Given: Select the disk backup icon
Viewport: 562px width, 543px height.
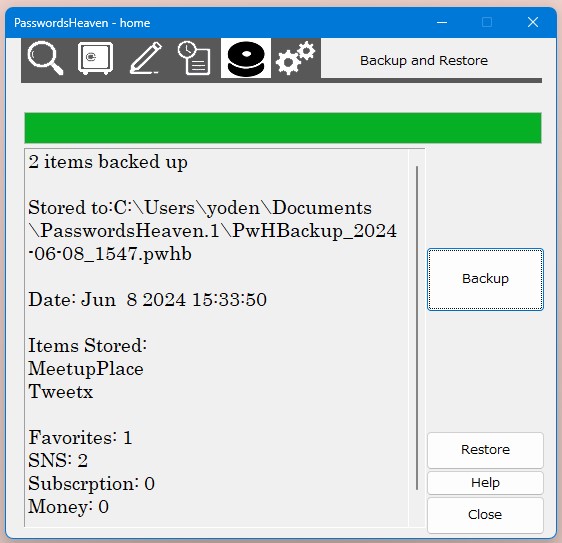Looking at the screenshot, I should click(246, 58).
